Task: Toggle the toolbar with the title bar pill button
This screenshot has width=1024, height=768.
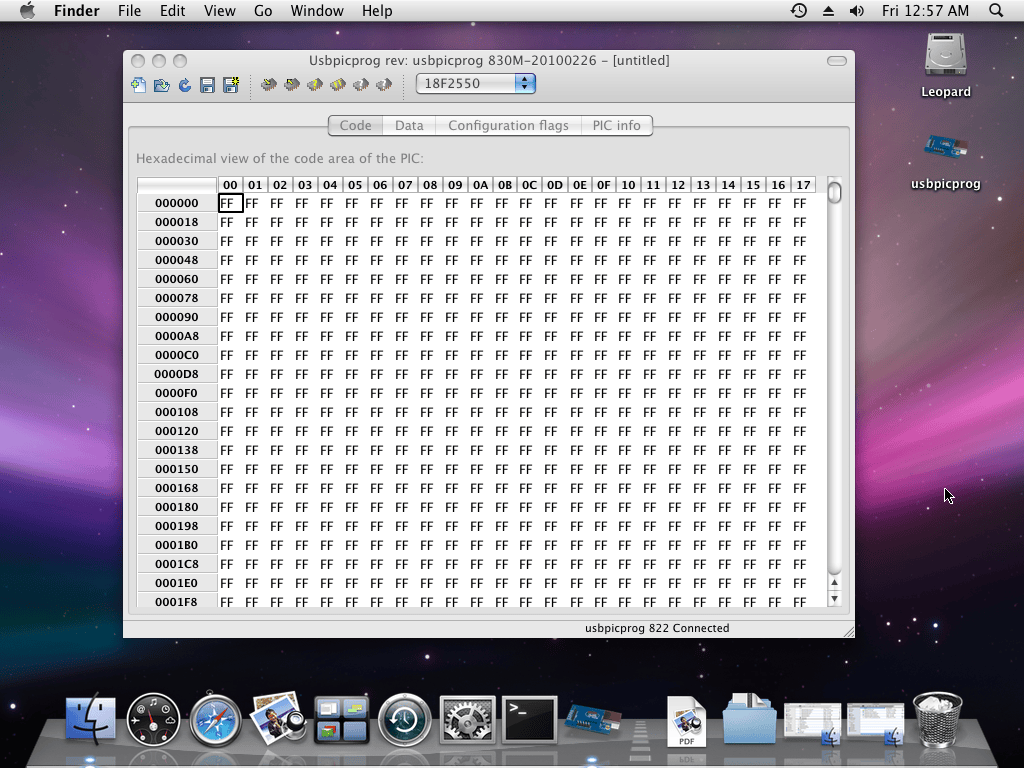Action: 837,61
